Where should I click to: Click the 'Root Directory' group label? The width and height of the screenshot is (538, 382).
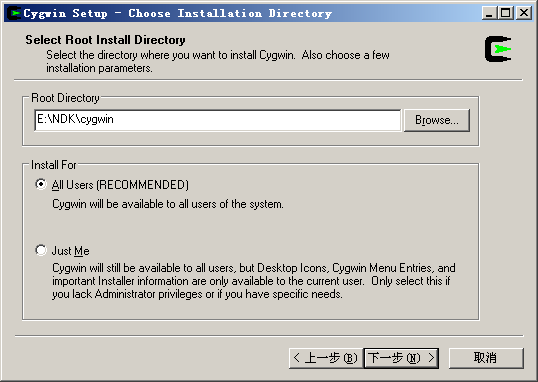click(x=65, y=98)
